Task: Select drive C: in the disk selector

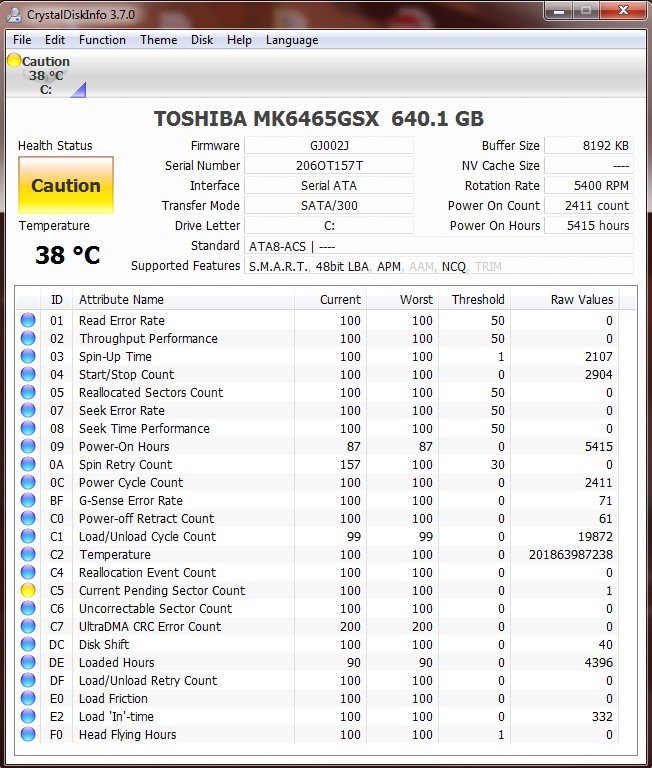Action: (x=46, y=90)
